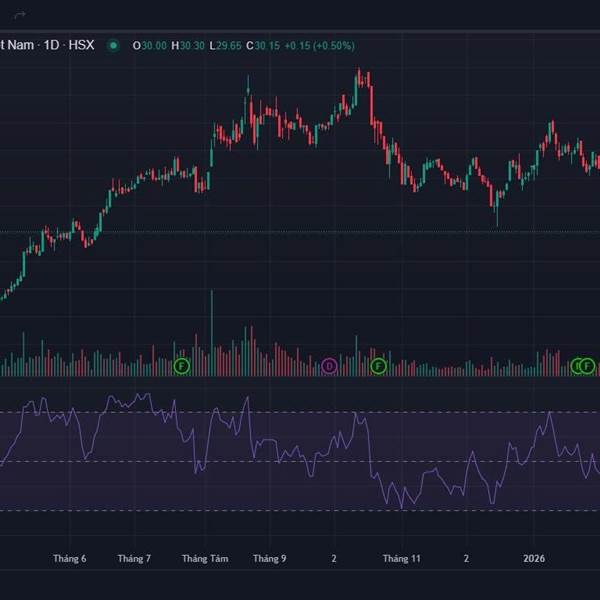Click the Tháng 9 time axis label
600x600 pixels.
coord(270,559)
